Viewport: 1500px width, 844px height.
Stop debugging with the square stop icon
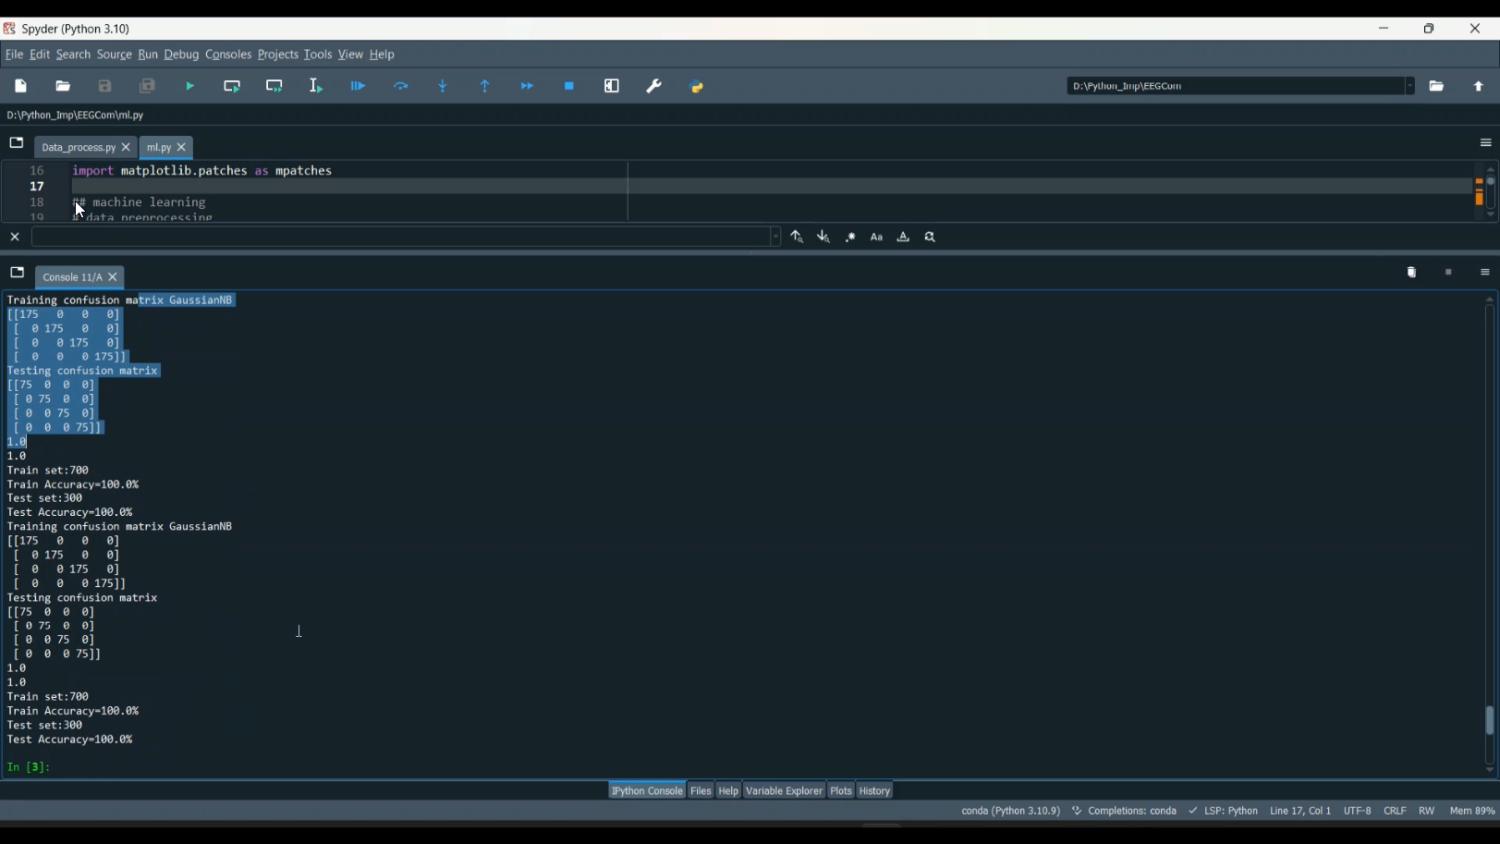(569, 87)
